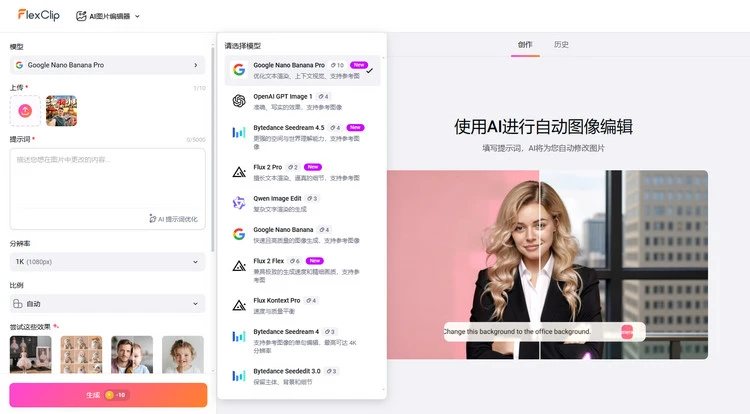Click the Bytedance icon next to Seededit 3.0
Screen dimensions: 750x414
coord(239,376)
